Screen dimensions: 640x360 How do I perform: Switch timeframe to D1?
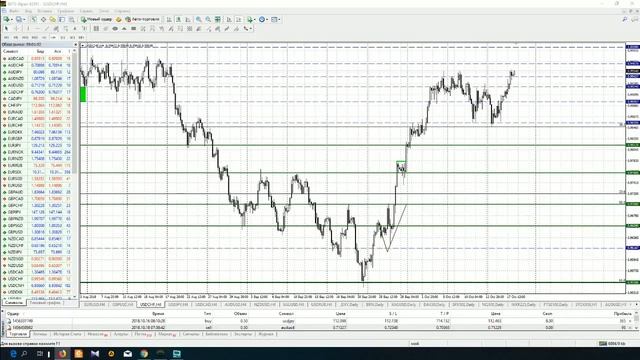pos(62,37)
